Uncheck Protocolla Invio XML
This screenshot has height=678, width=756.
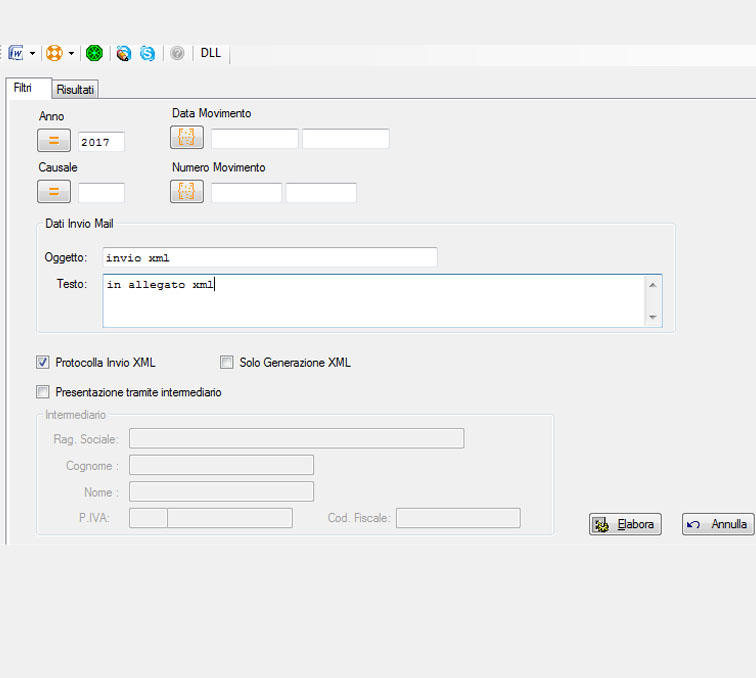[43, 362]
